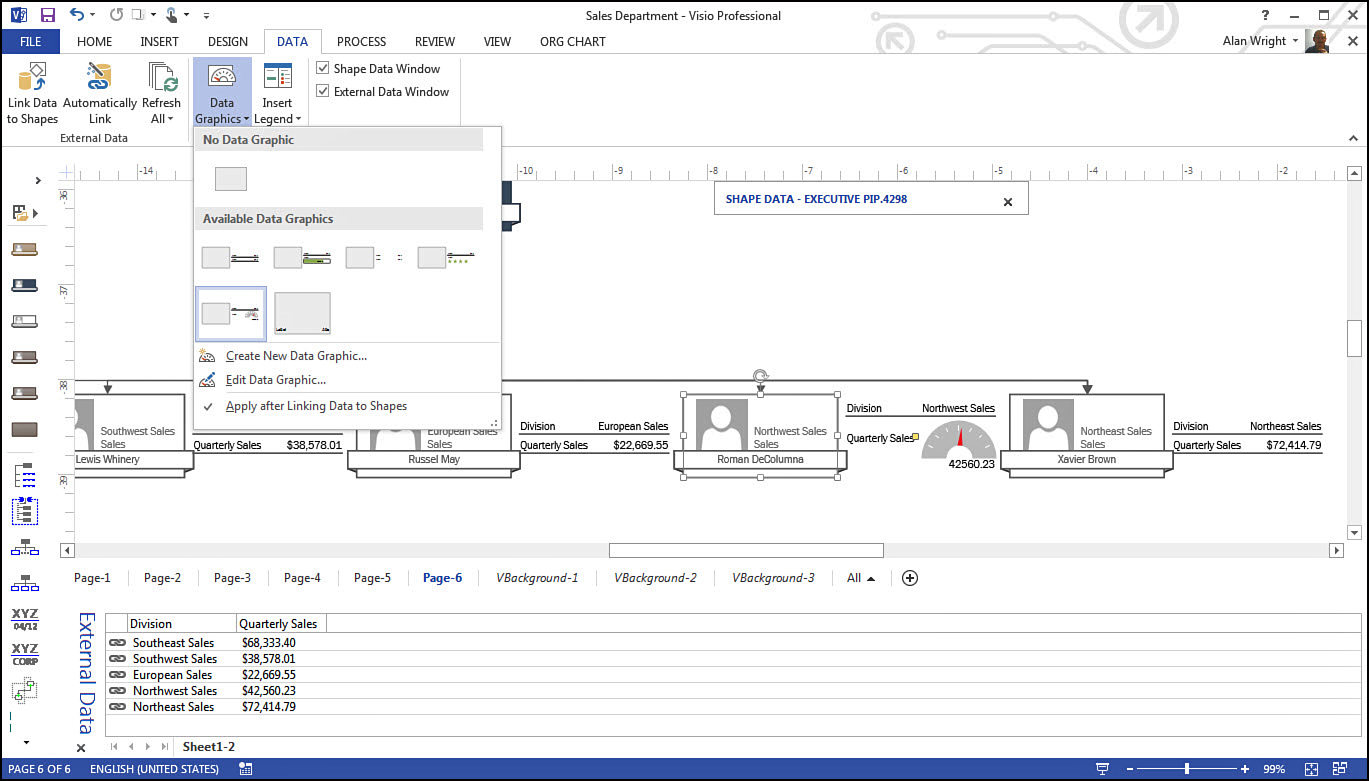Switch to the DESIGN ribbon tab
1369x781 pixels.
(228, 42)
